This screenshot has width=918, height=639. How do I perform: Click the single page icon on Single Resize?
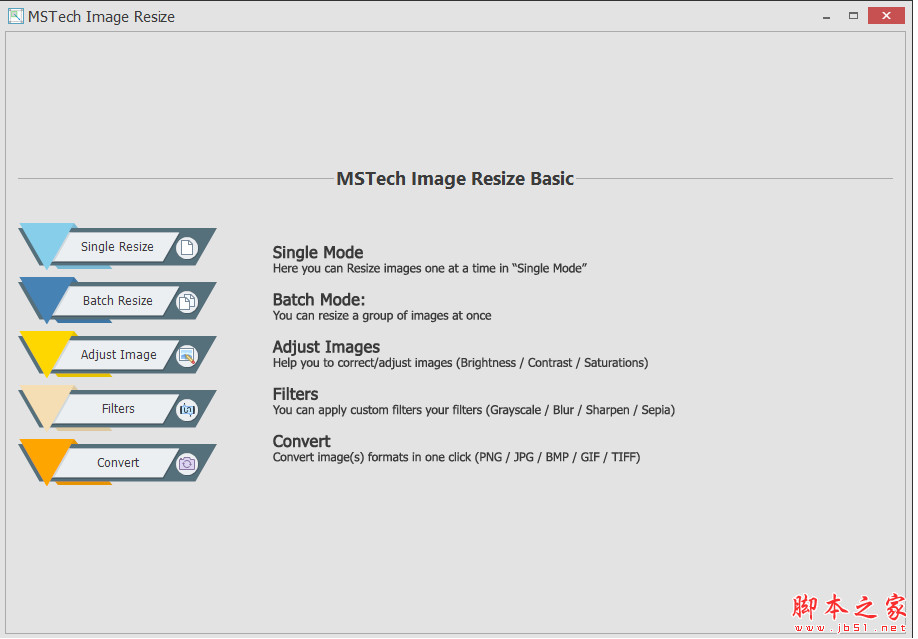(x=186, y=246)
